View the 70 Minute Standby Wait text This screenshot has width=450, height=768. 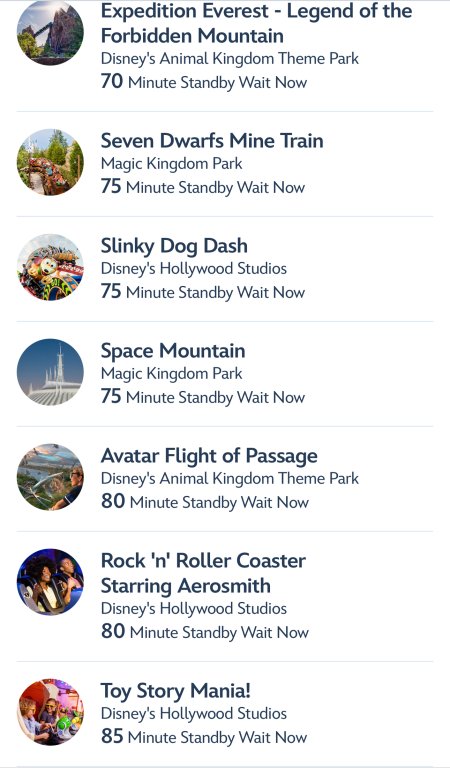point(204,81)
